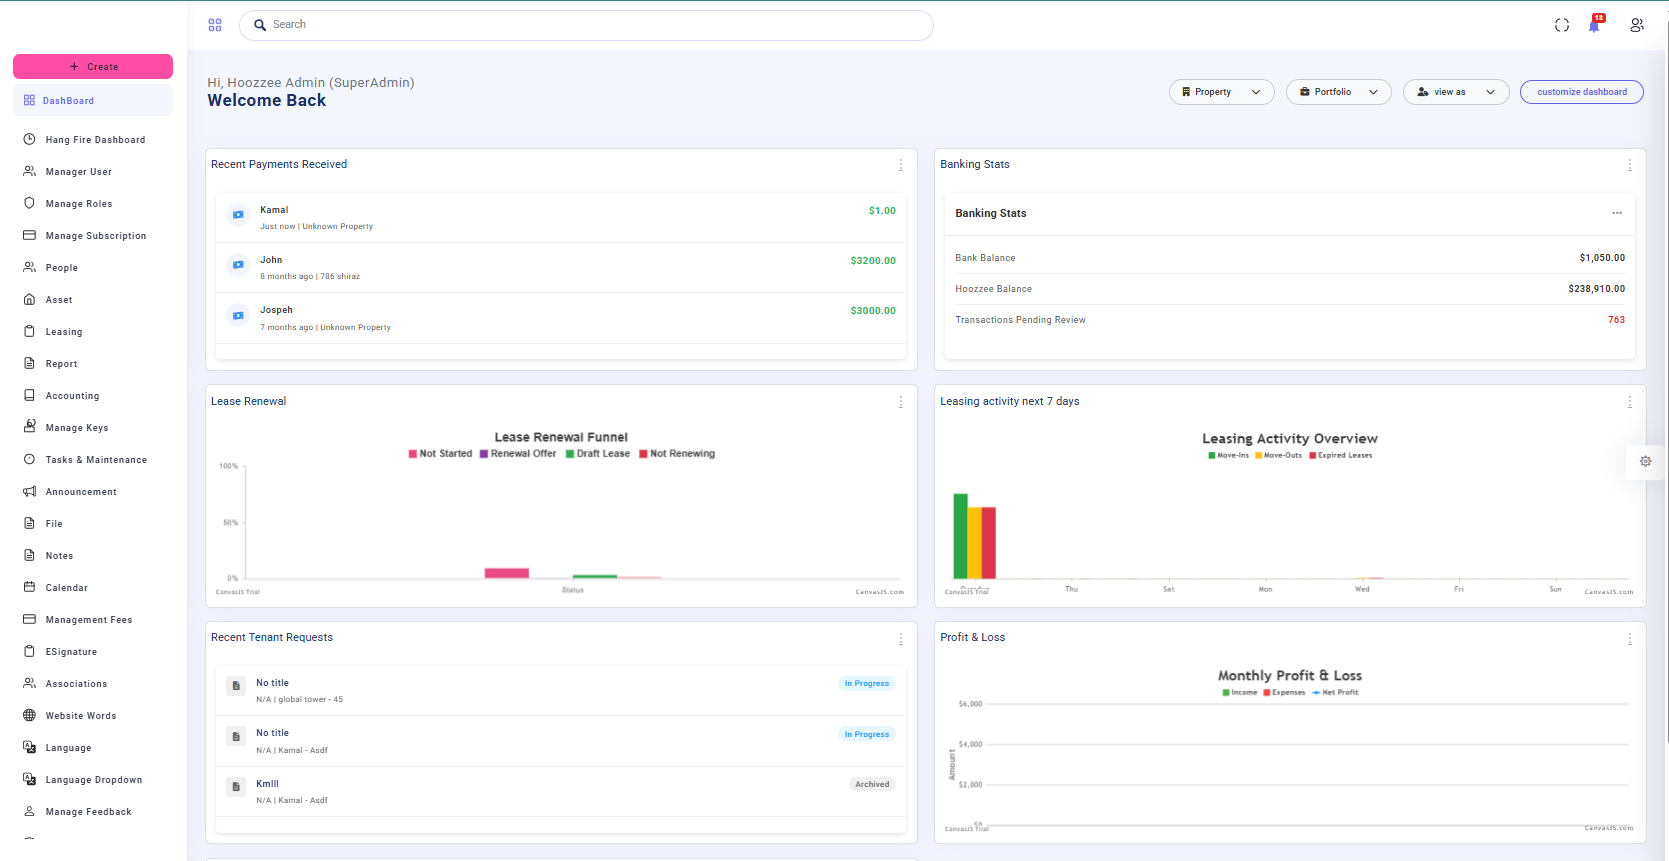Open the floating settings gear icon

click(x=1645, y=461)
